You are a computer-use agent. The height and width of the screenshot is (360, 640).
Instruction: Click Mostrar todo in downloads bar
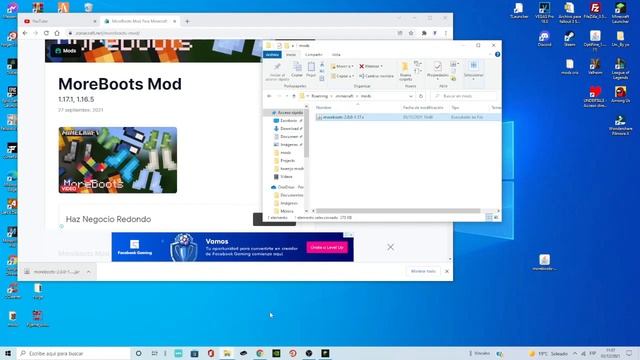(423, 271)
